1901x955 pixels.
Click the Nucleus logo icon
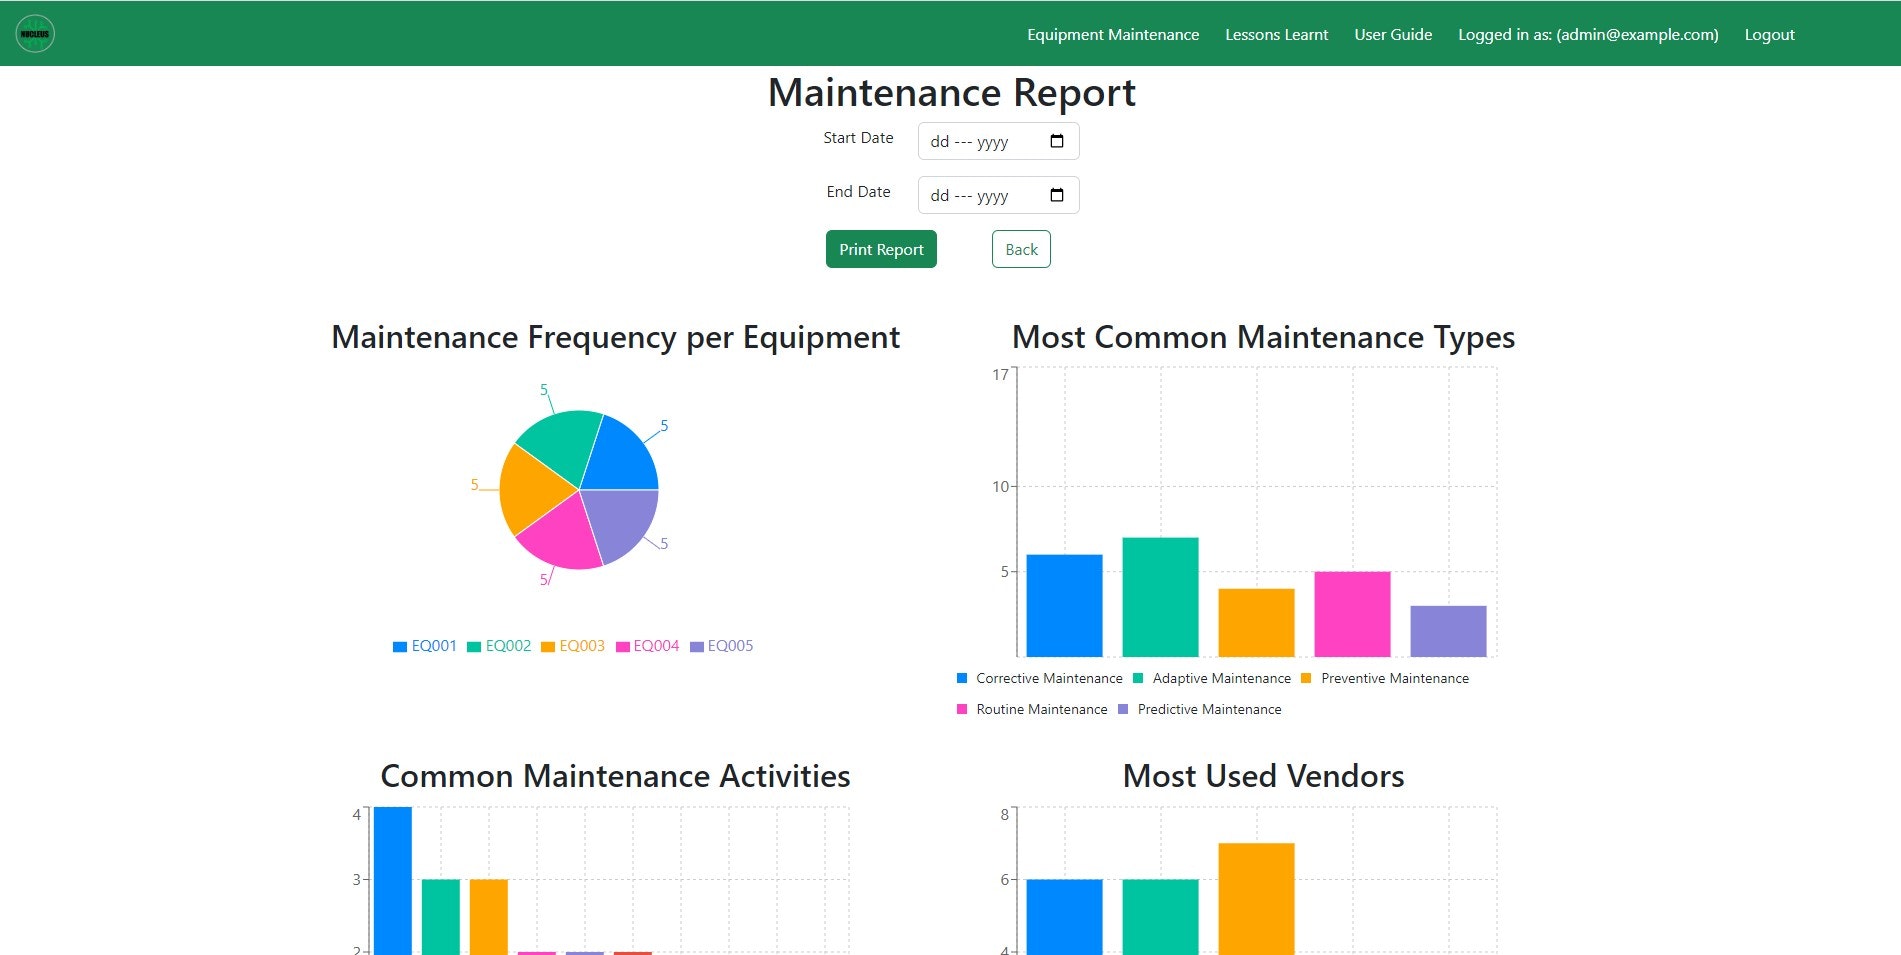click(x=35, y=34)
